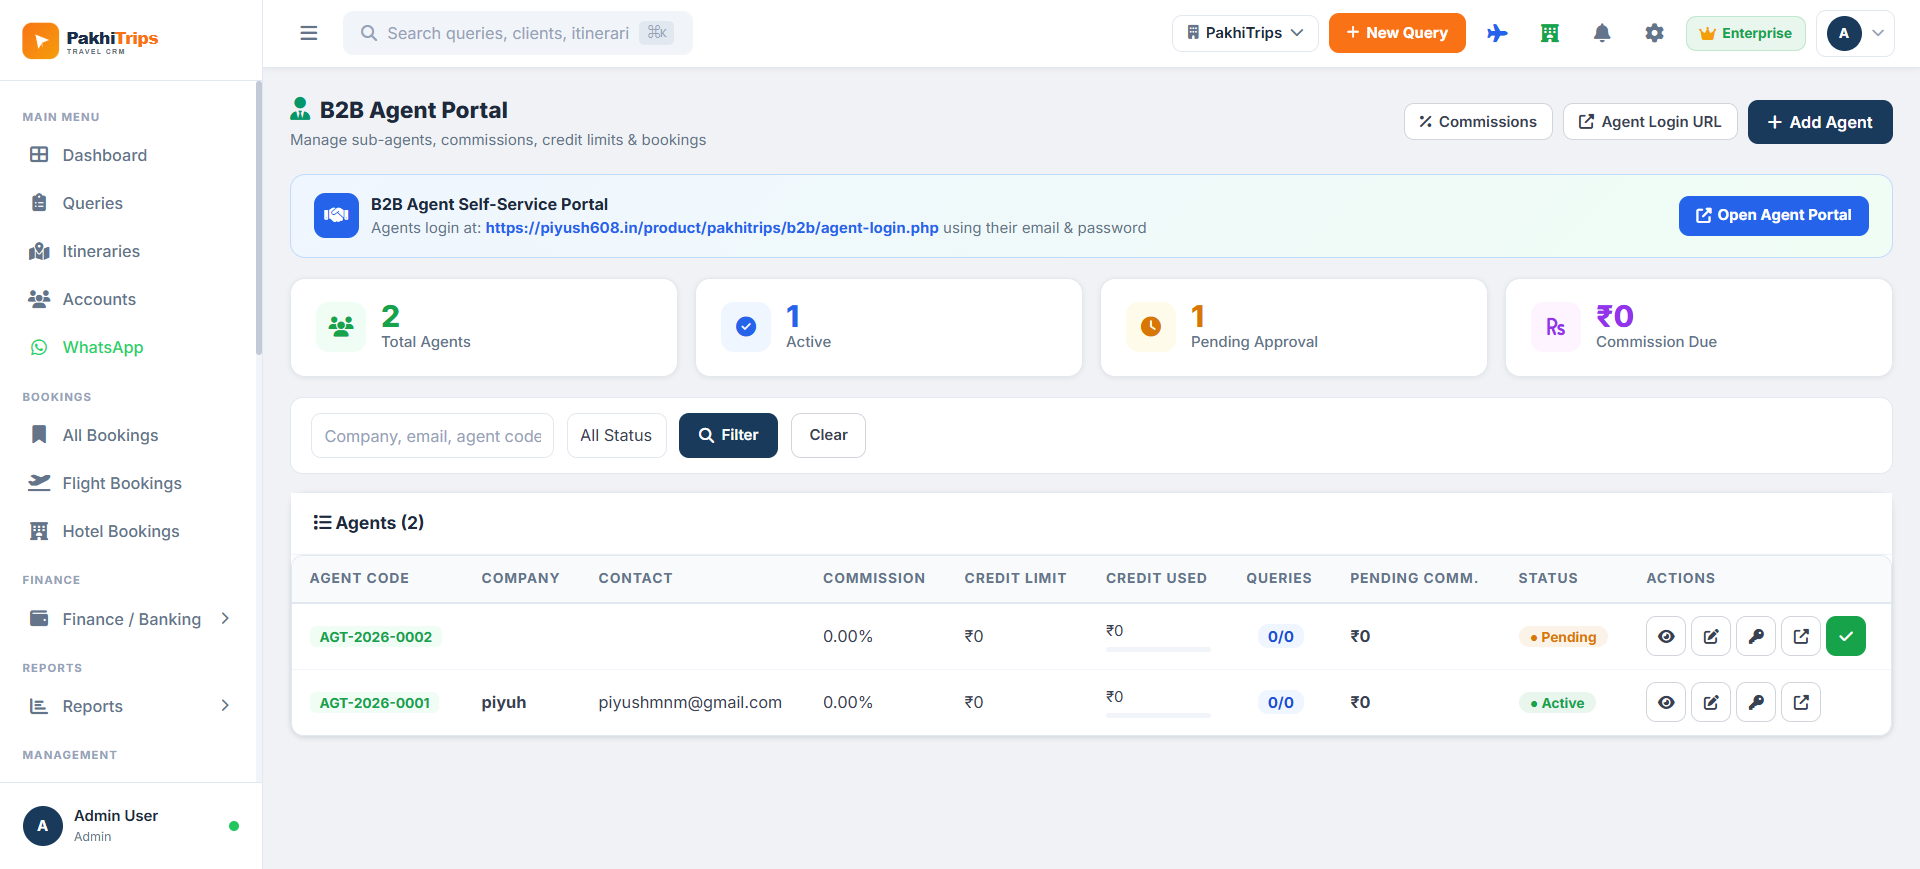Click the Clear filter button

point(828,435)
